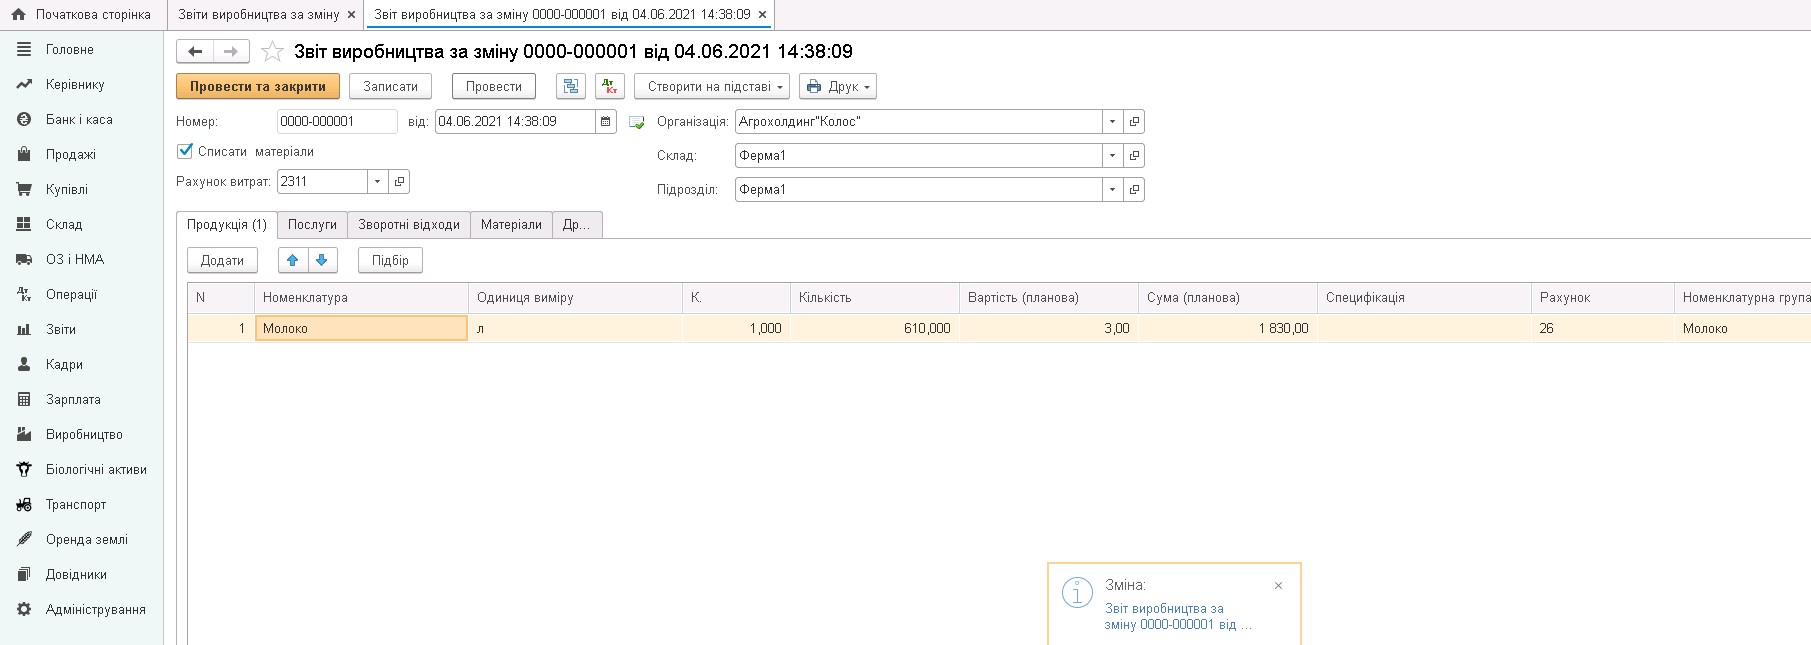Click Провести та закрити button
The width and height of the screenshot is (1811, 645).
pos(258,87)
